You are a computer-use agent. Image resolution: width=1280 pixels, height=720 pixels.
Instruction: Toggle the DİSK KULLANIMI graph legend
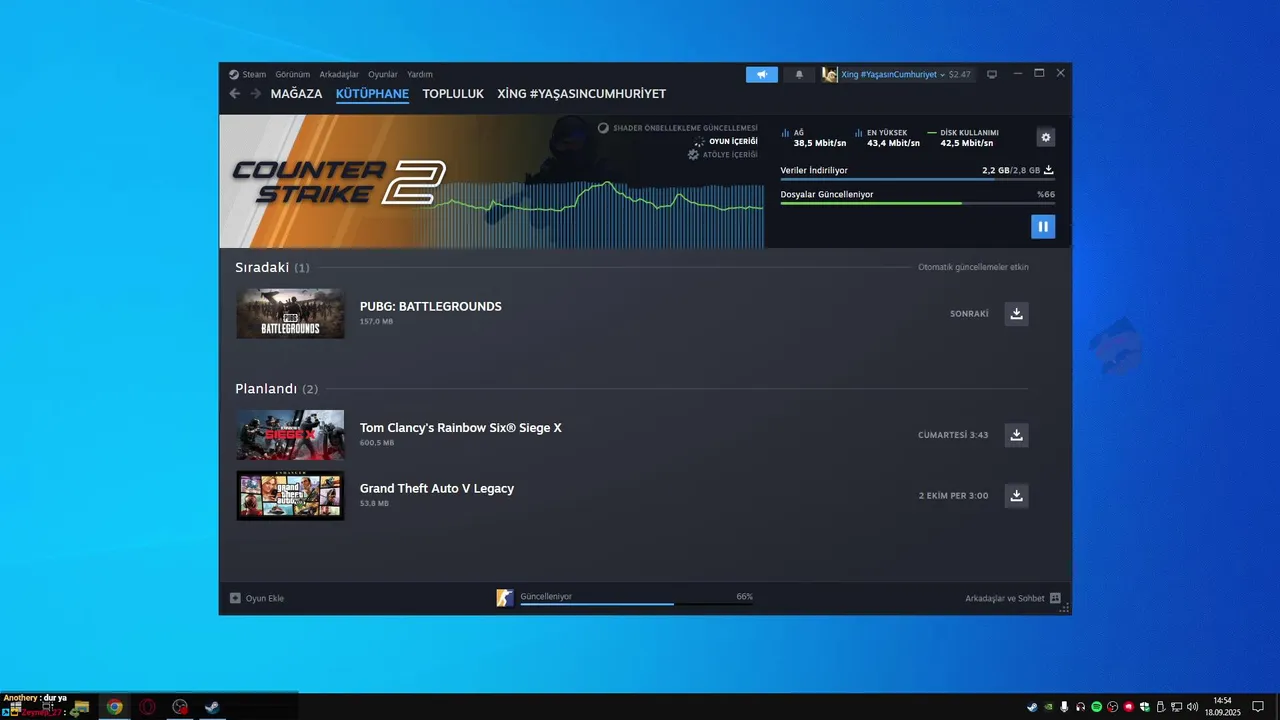click(x=963, y=138)
